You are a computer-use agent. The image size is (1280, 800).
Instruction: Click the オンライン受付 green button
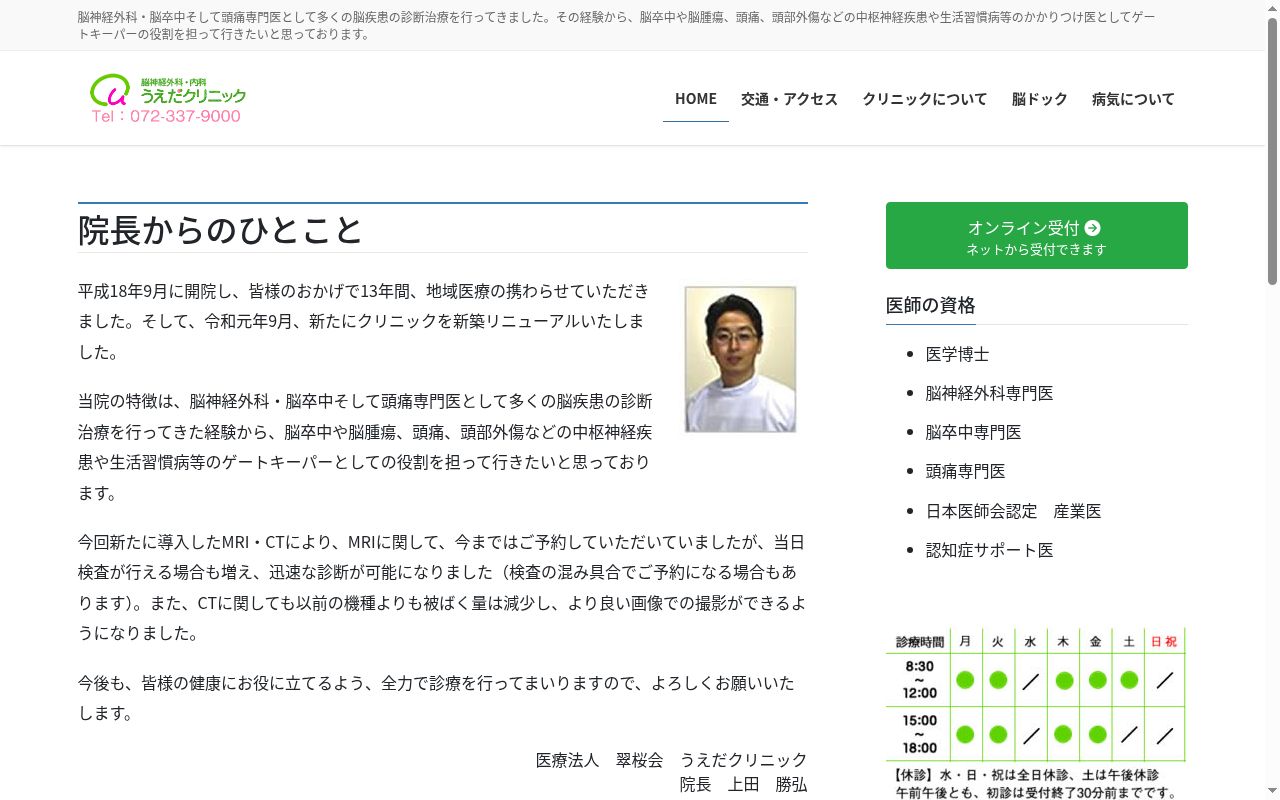tap(1037, 236)
